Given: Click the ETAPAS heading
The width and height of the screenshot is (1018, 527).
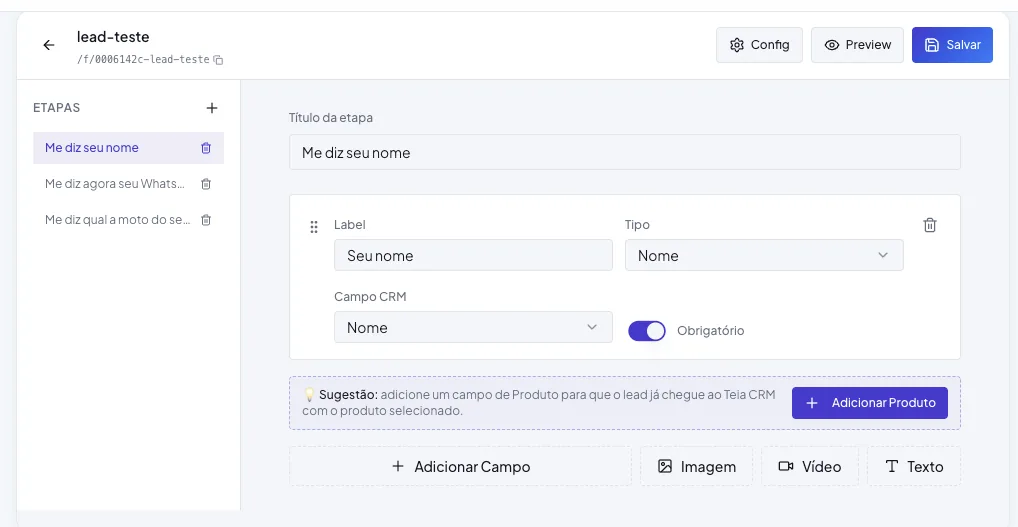Looking at the screenshot, I should [56, 108].
